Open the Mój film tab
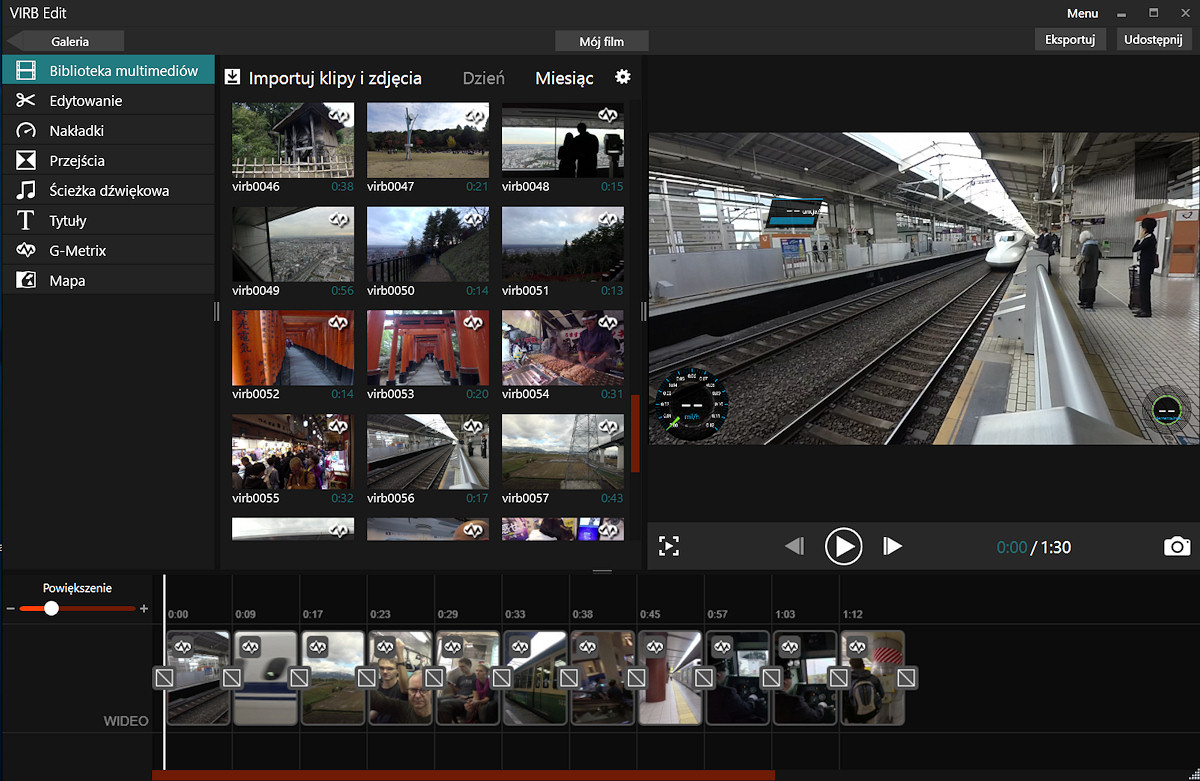The height and width of the screenshot is (781, 1200). click(602, 41)
